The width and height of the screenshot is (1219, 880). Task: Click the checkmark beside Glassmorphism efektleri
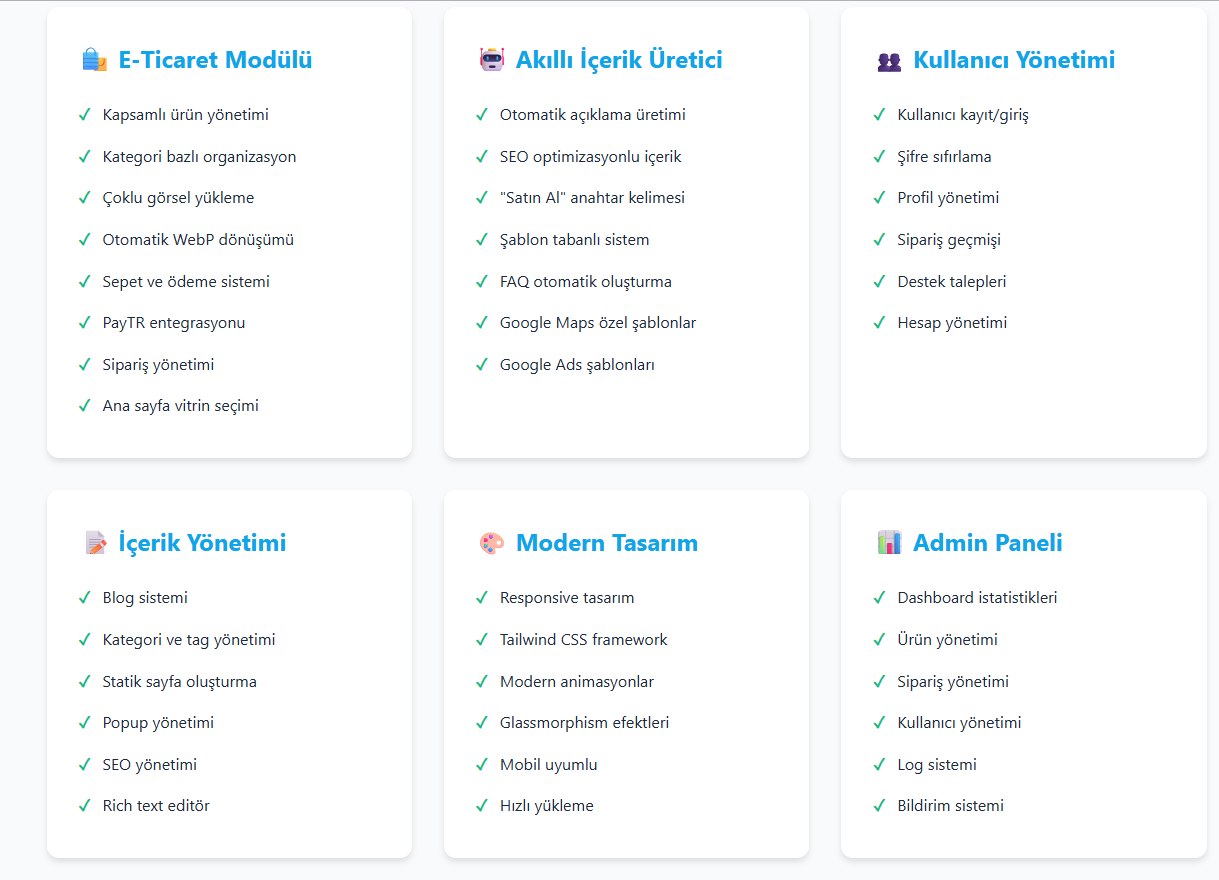tap(482, 723)
